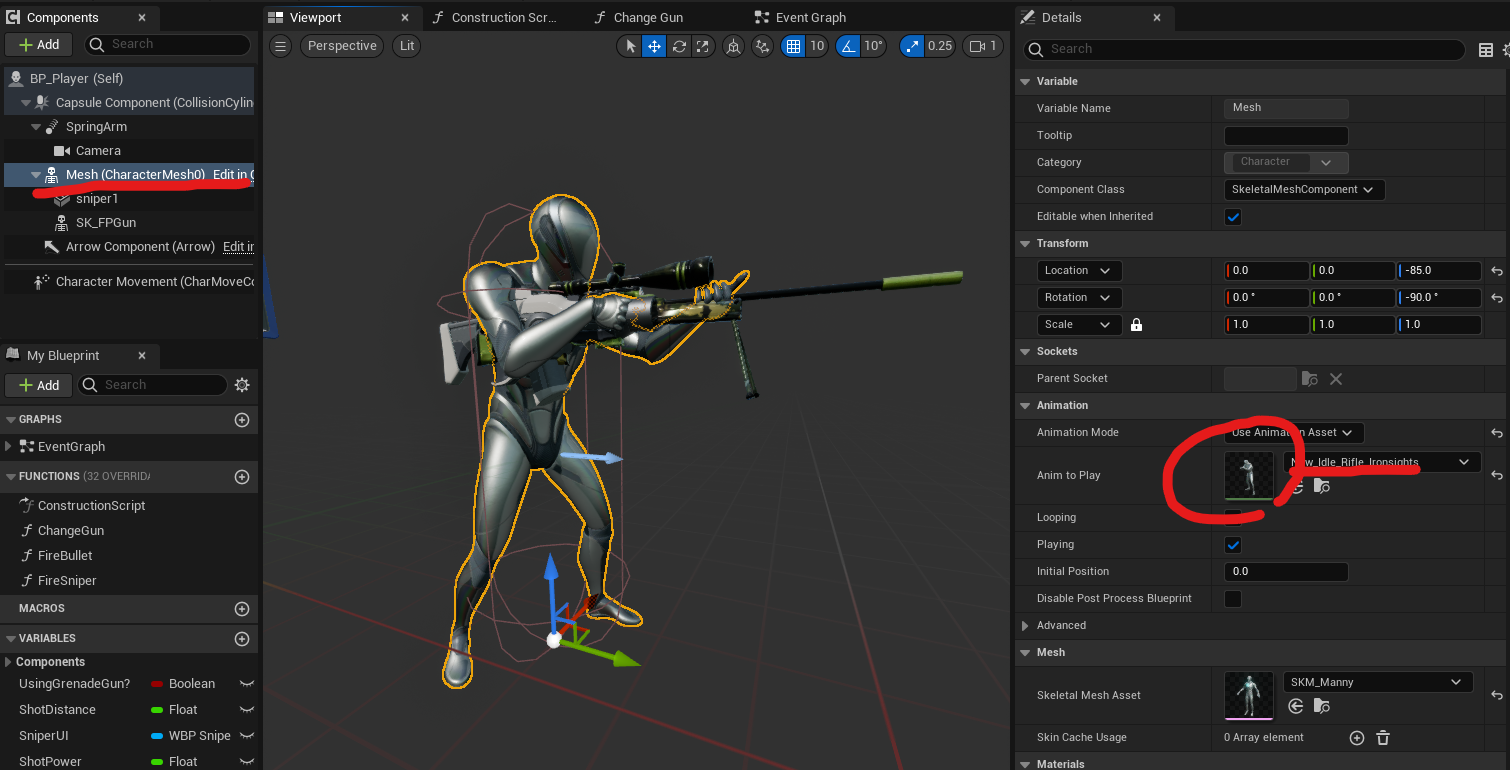Toggle world/local coordinate space icon
Image resolution: width=1510 pixels, height=770 pixels.
[734, 46]
